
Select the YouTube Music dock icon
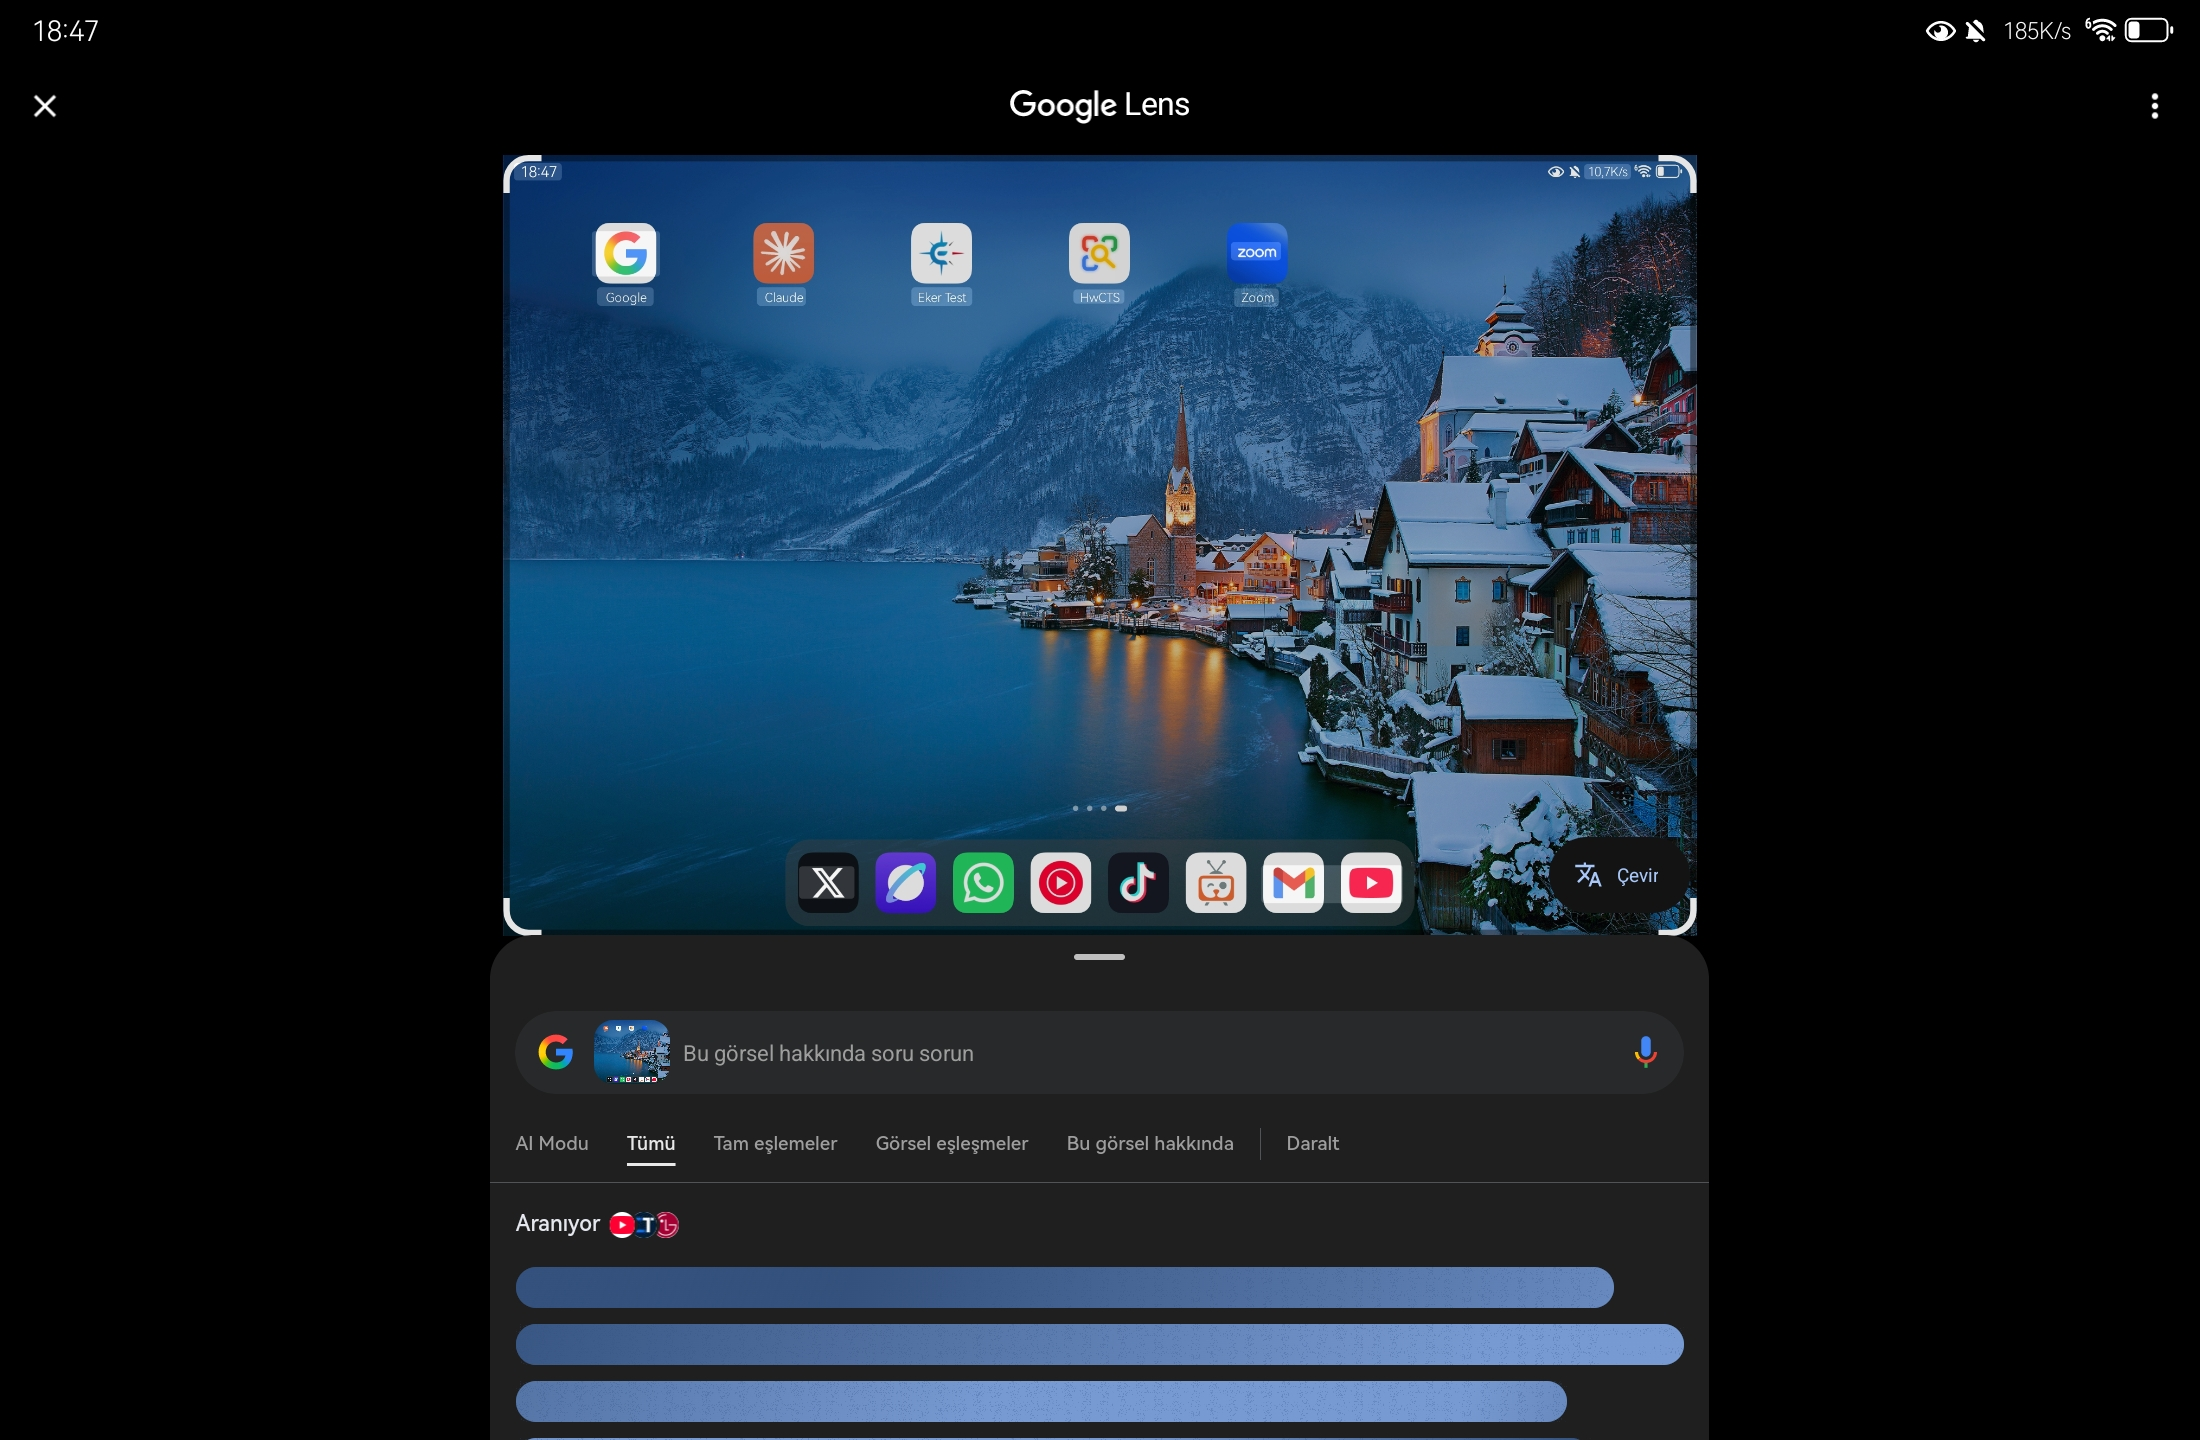[x=1061, y=883]
